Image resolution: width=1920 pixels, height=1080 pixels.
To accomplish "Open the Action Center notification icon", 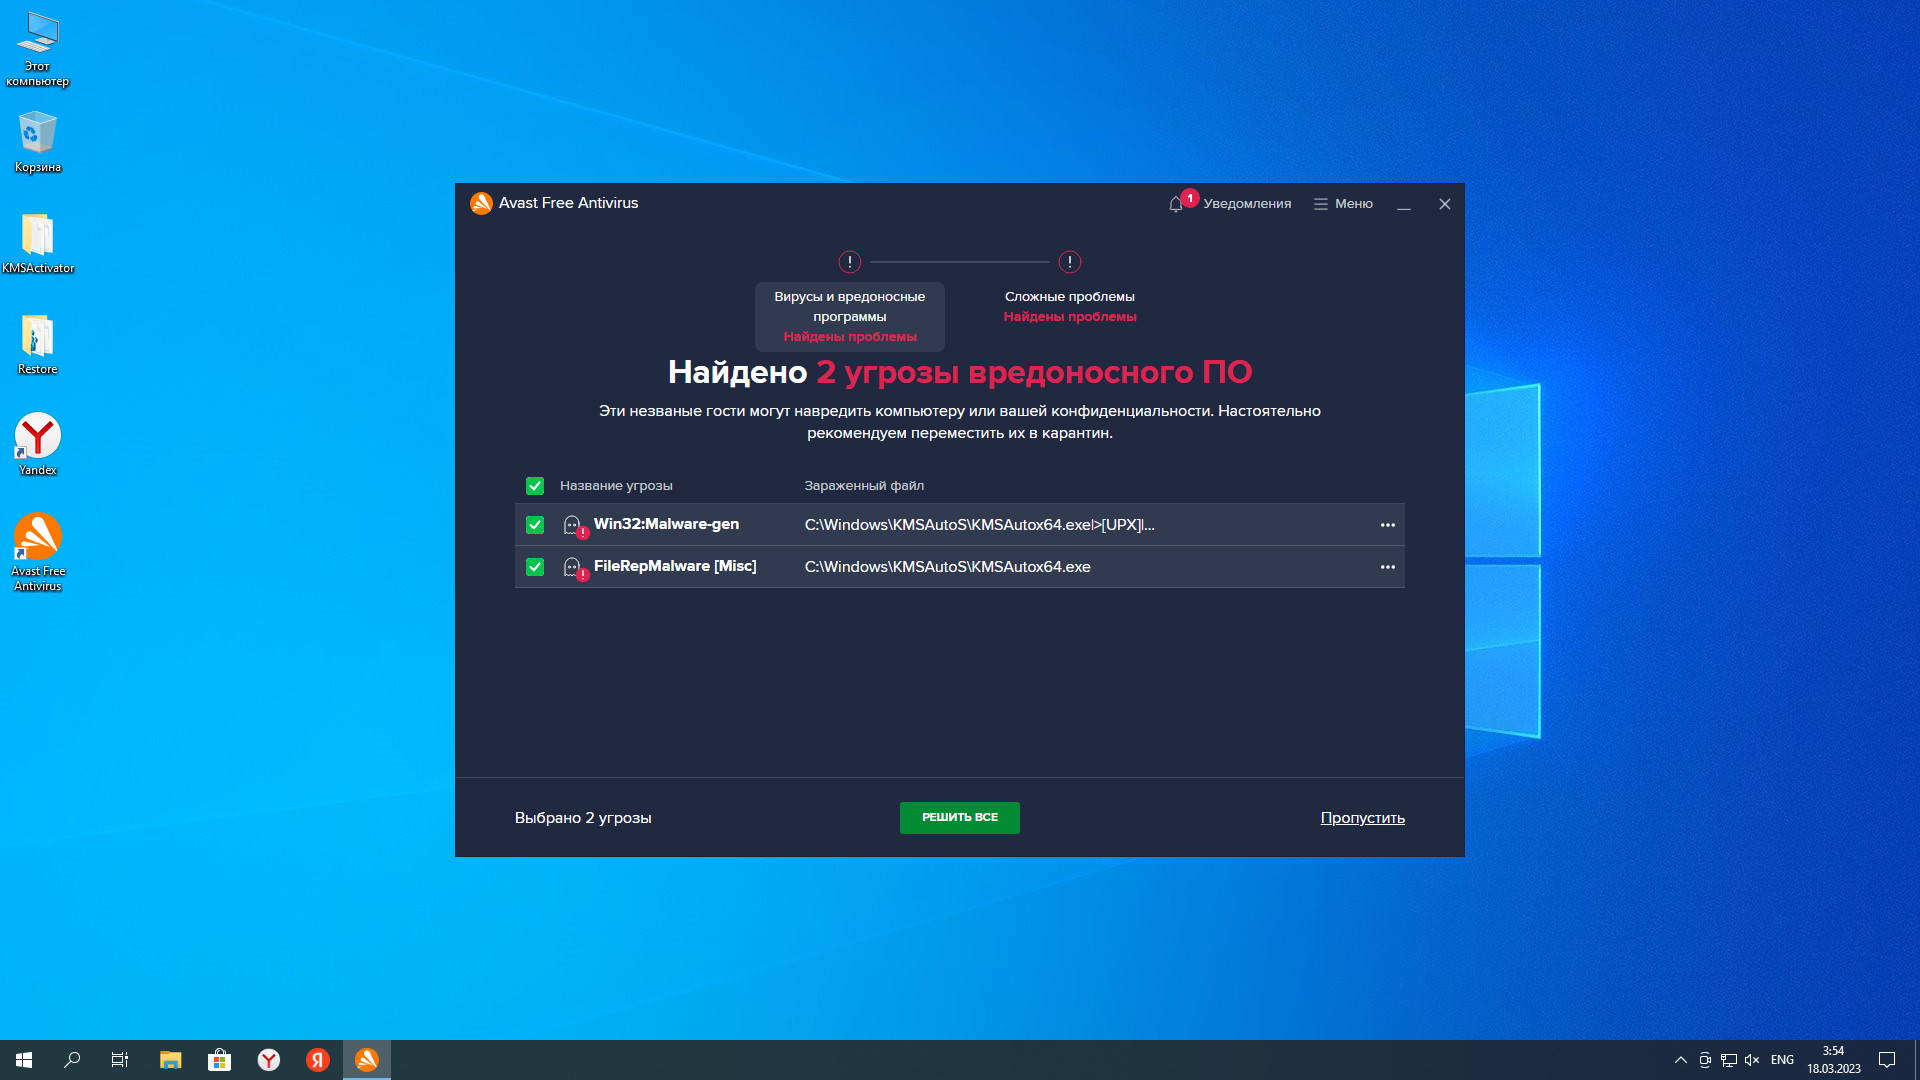I will [1887, 1060].
